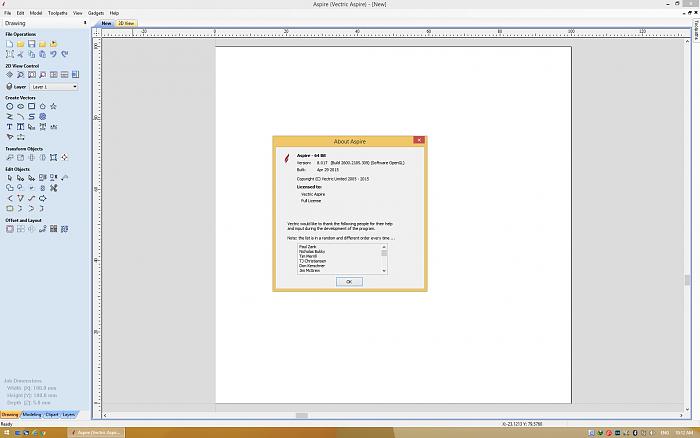This screenshot has width=700, height=438.
Task: Switch to the Clipart bottom tab
Action: tap(52, 414)
